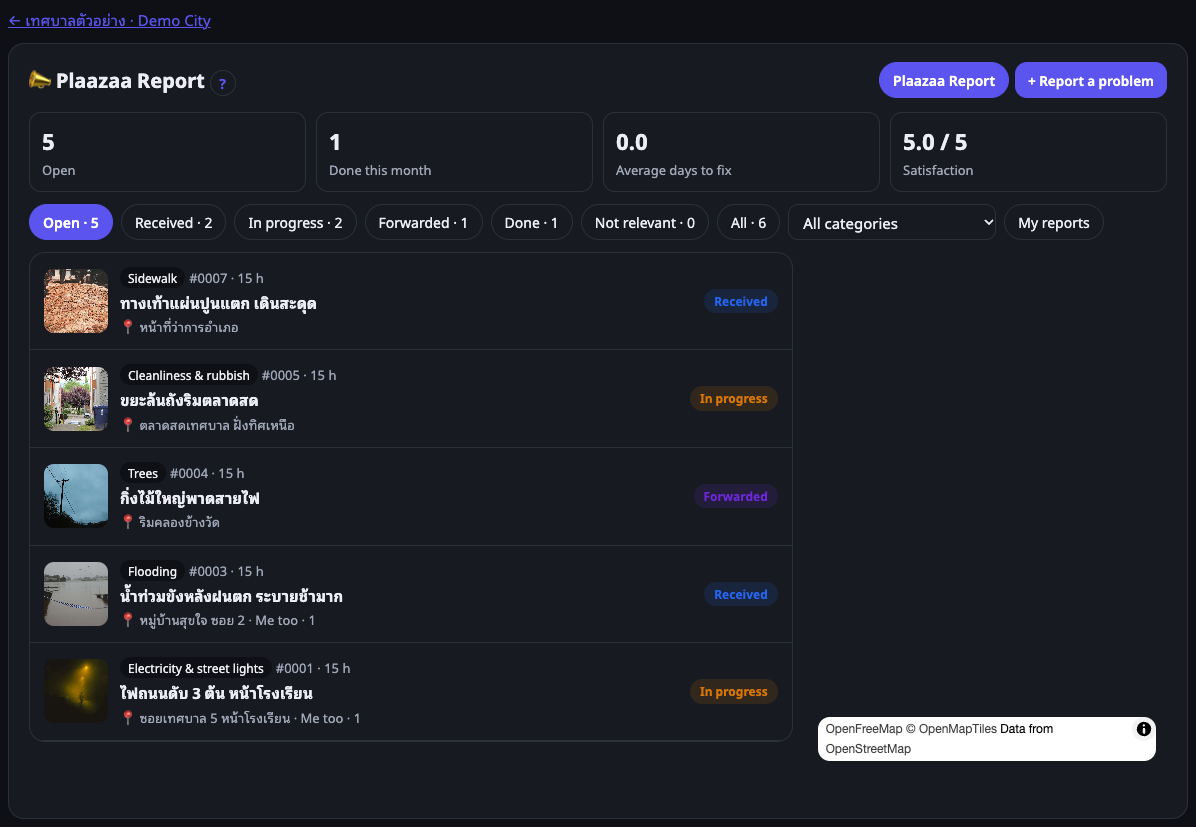Open report titled กิ่งไม้ใหญ่พาดสายไฟ
This screenshot has width=1196, height=827.
click(x=190, y=498)
